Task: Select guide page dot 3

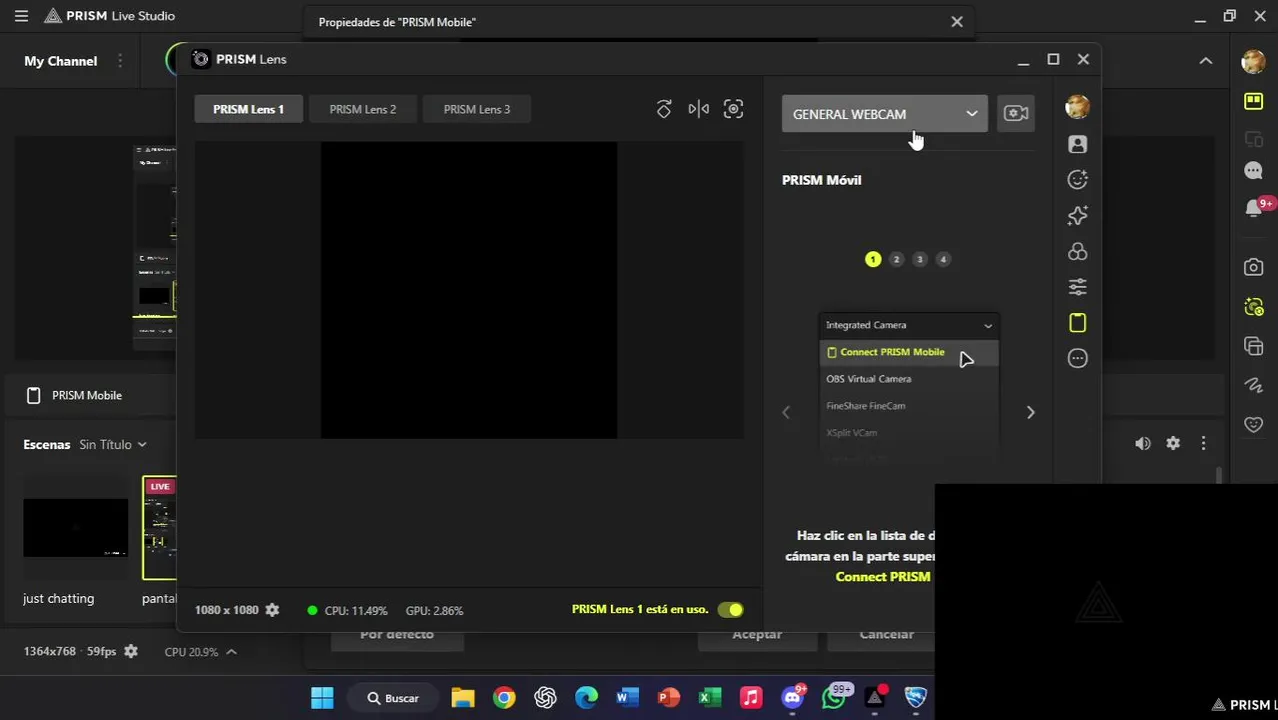Action: [919, 259]
